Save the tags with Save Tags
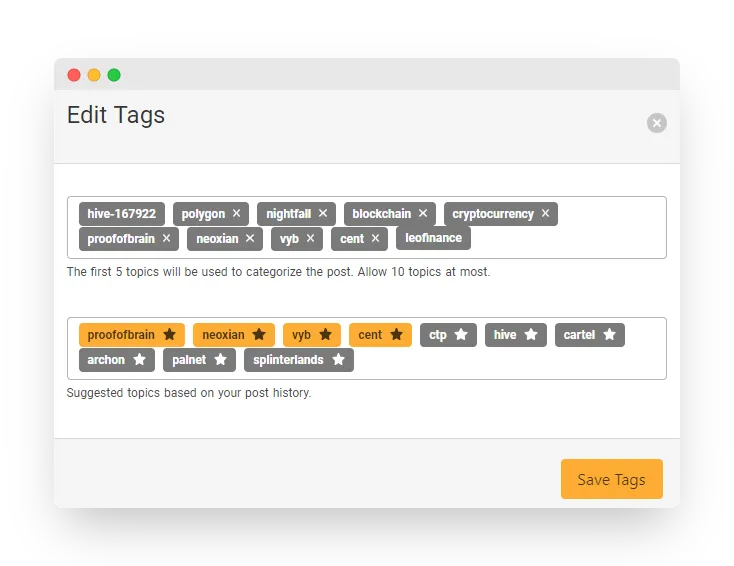734x566 pixels. [611, 479]
